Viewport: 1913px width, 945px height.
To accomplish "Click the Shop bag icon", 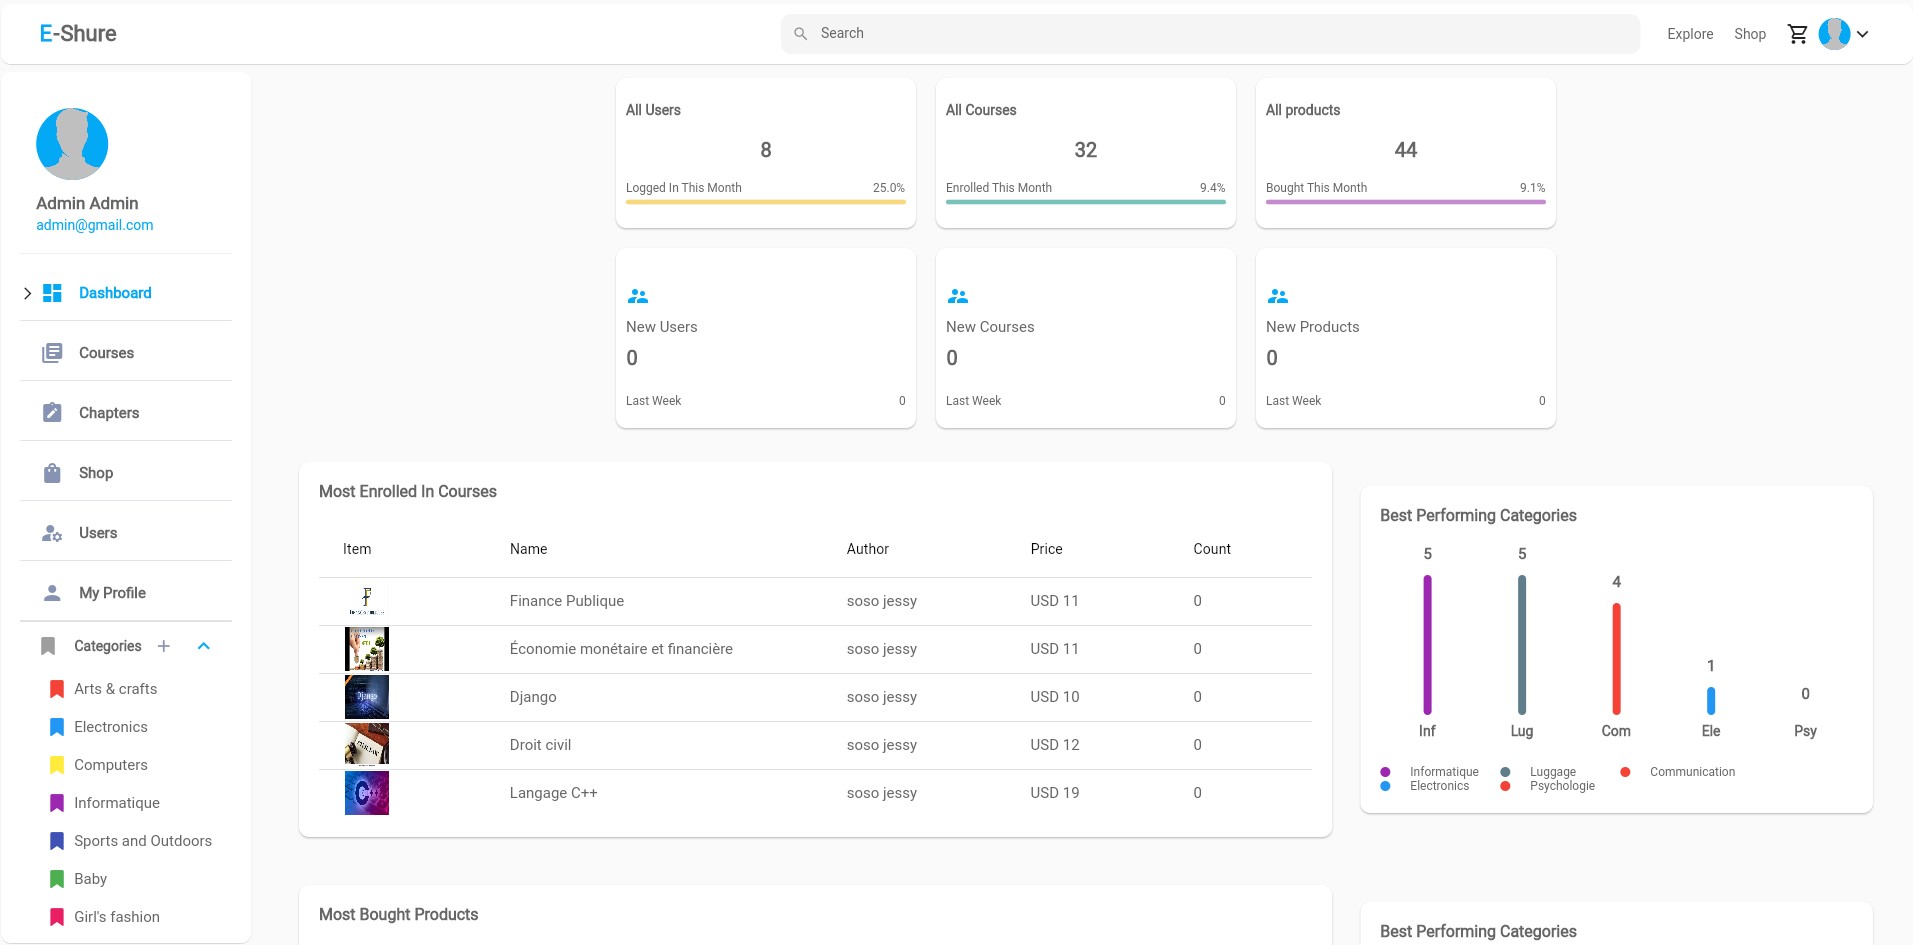I will pyautogui.click(x=52, y=473).
